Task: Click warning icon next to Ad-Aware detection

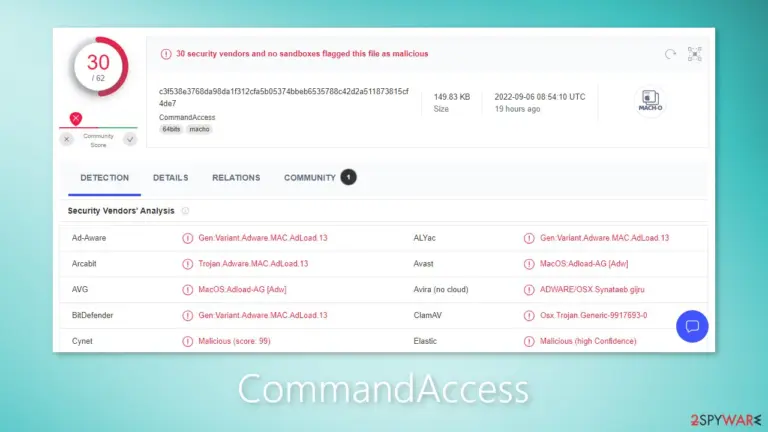Action: pos(188,238)
